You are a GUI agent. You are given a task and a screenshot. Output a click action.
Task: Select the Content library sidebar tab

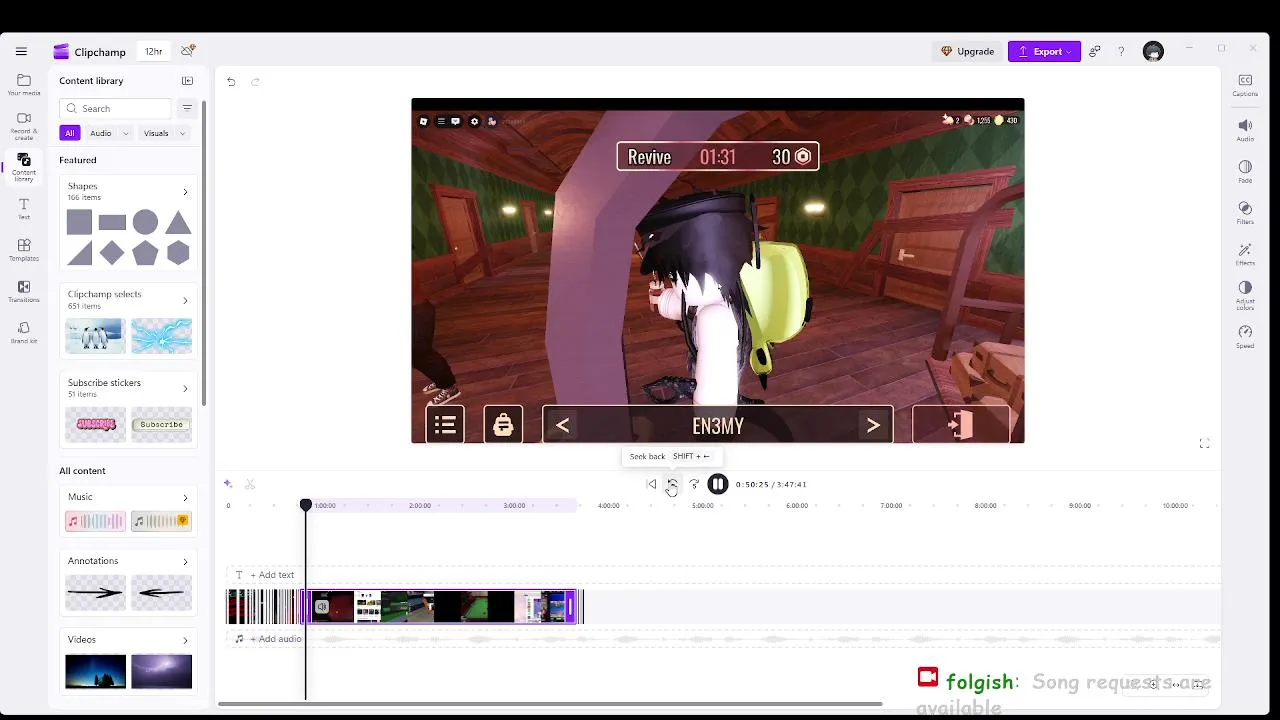[24, 167]
